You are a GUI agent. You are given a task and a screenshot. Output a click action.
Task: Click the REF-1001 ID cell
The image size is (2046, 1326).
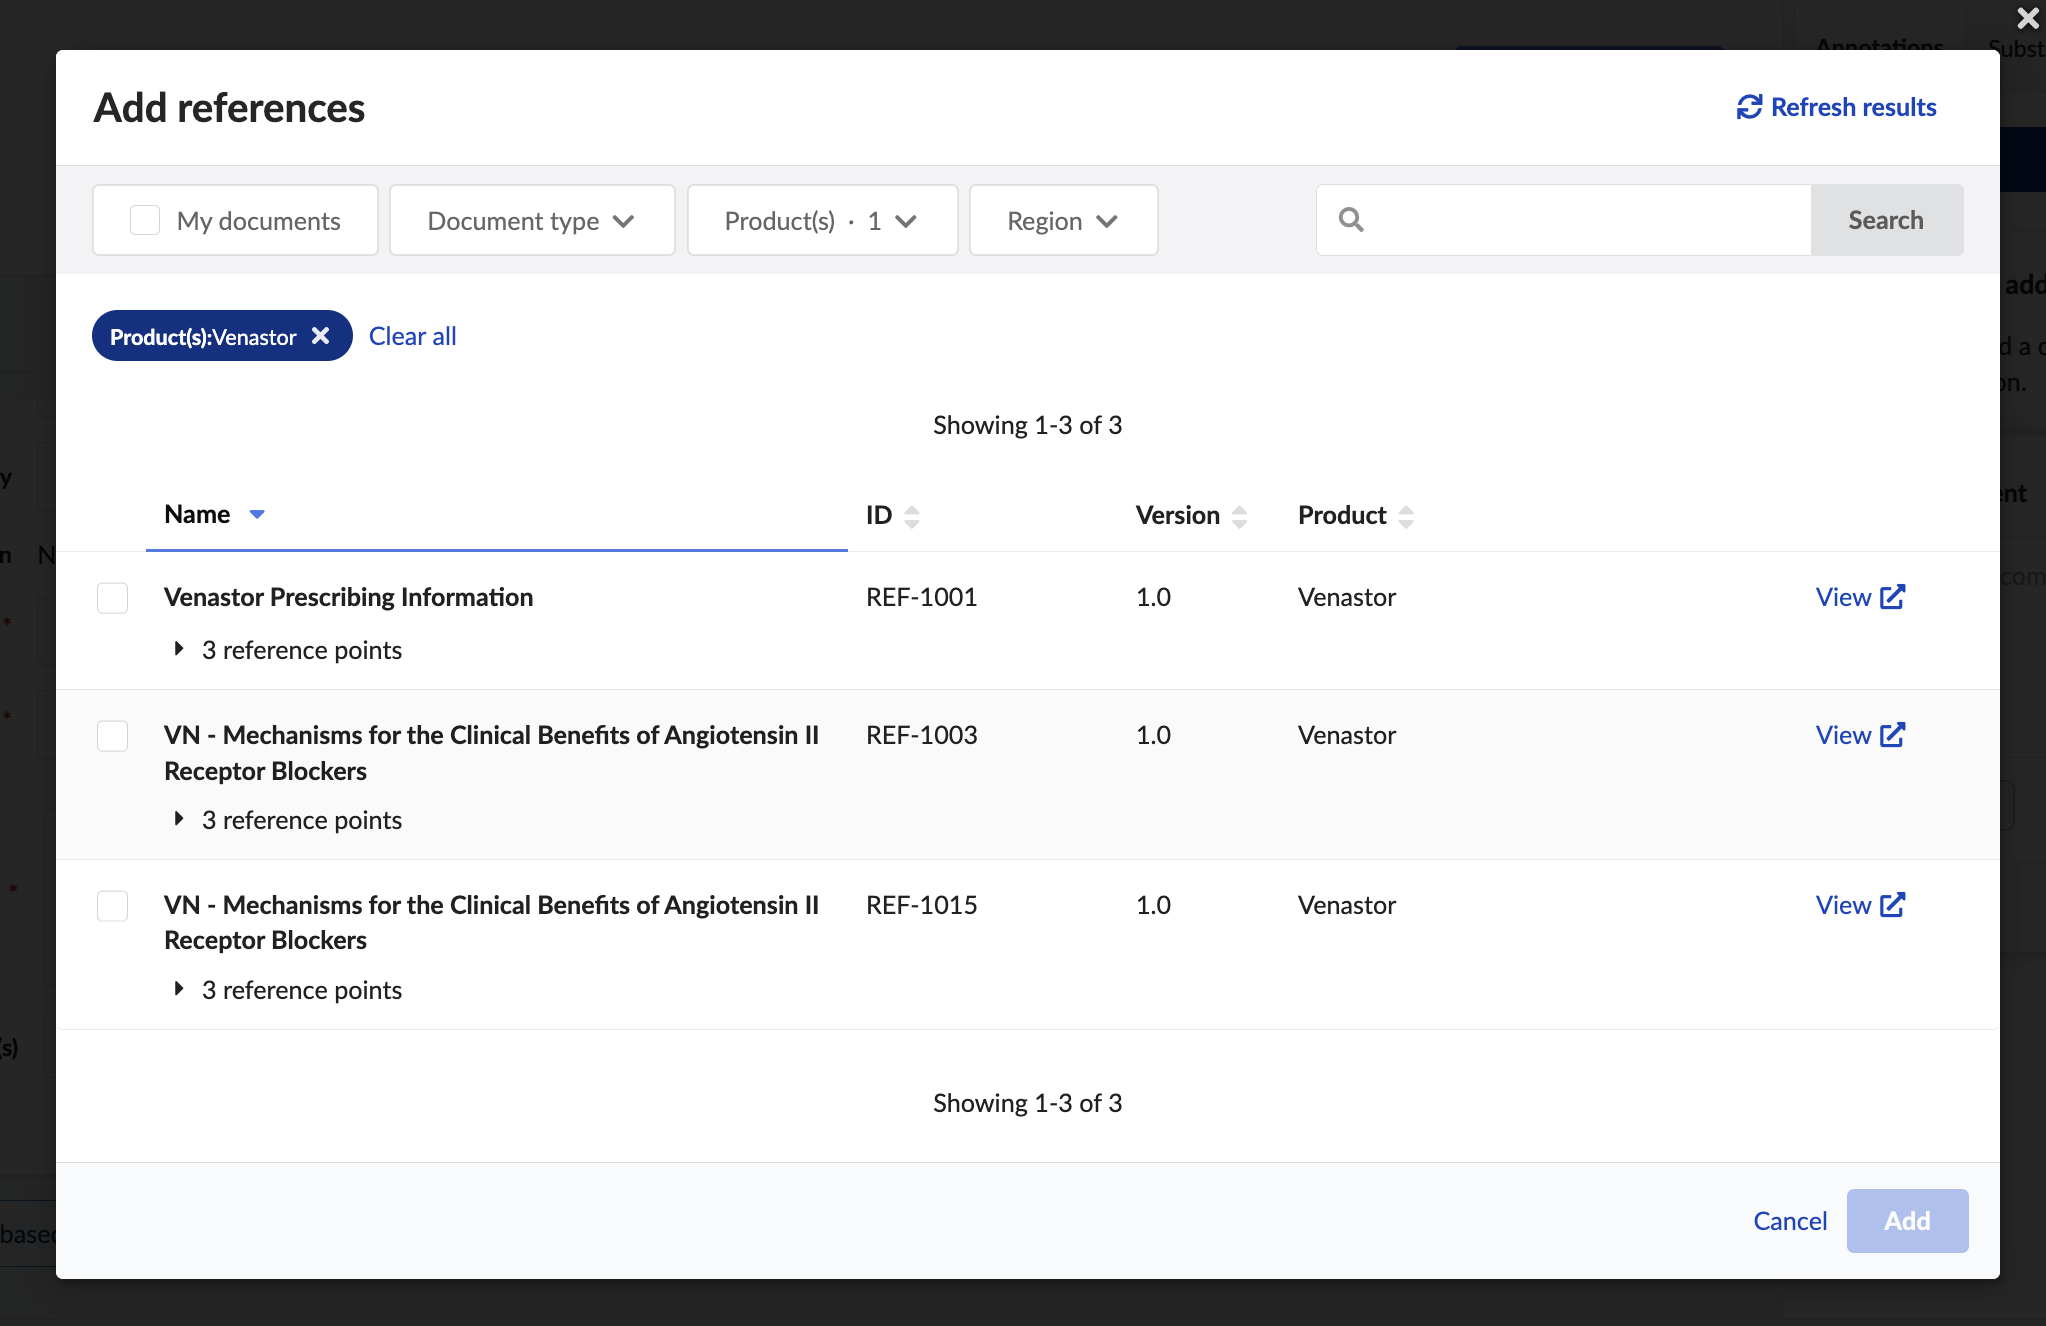(x=921, y=597)
